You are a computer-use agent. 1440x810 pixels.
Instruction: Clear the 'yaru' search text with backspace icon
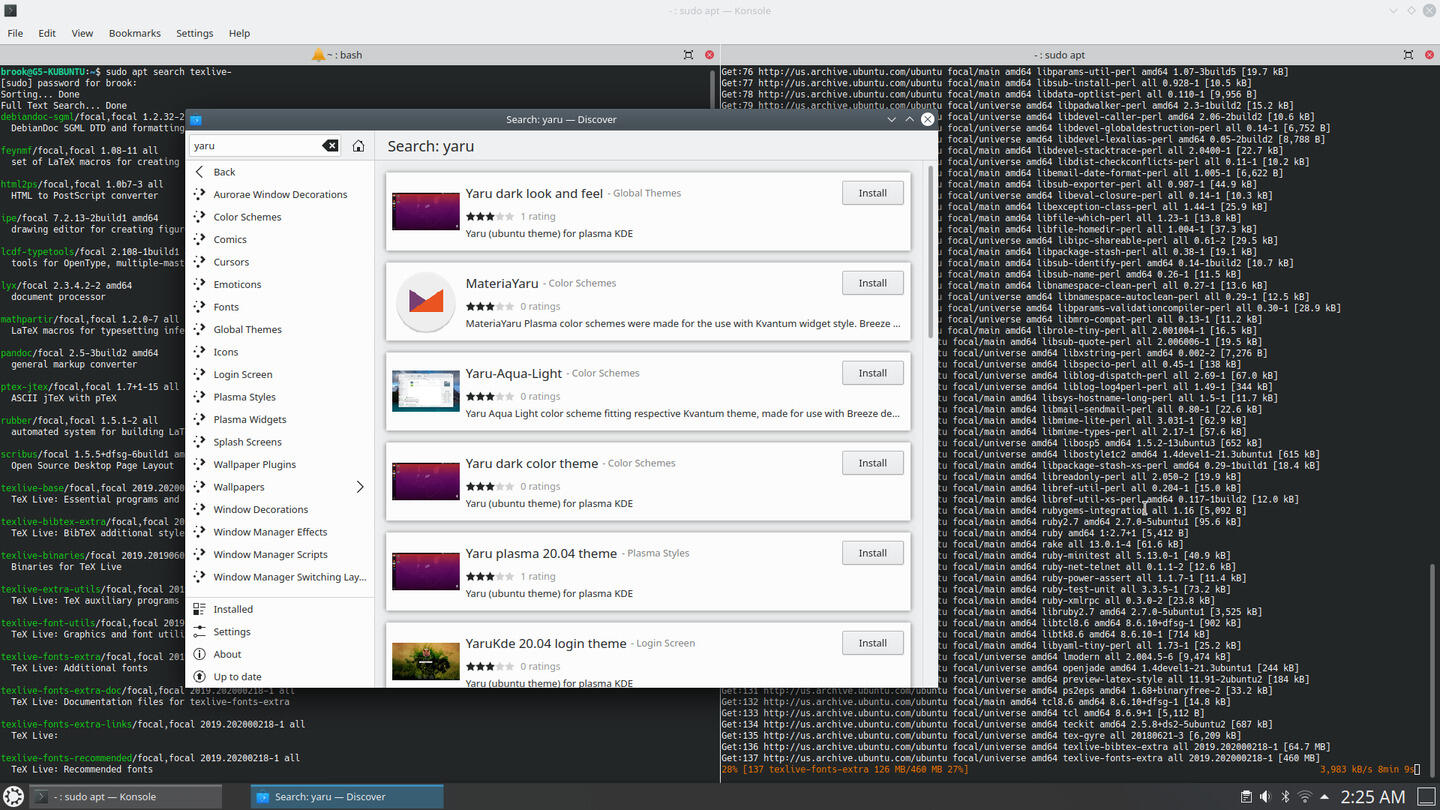[x=330, y=146]
